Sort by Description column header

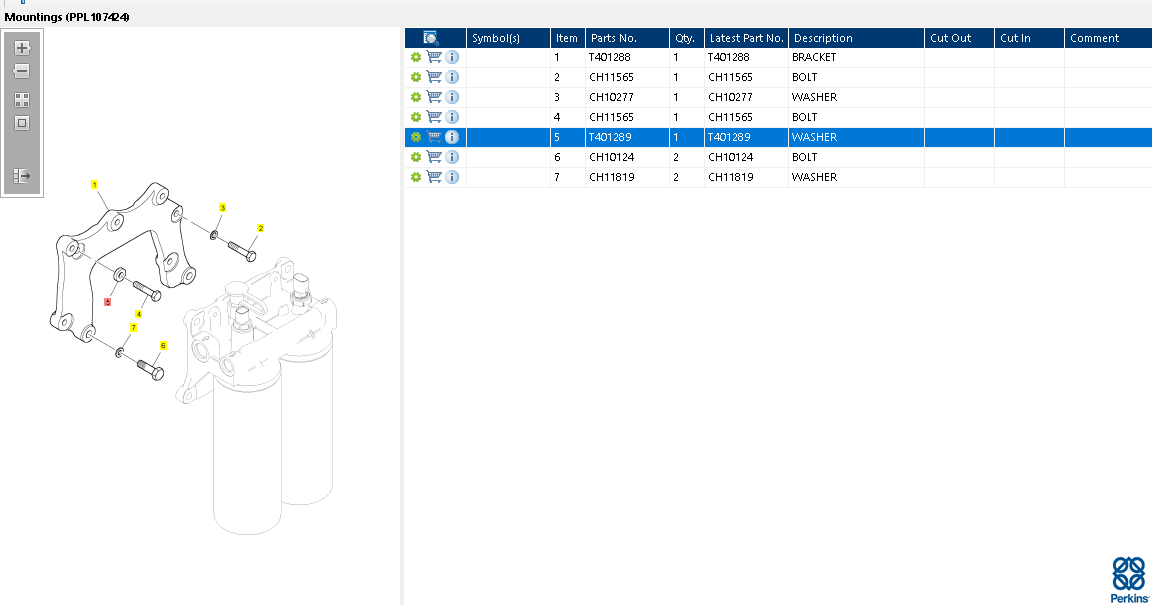[x=857, y=38]
